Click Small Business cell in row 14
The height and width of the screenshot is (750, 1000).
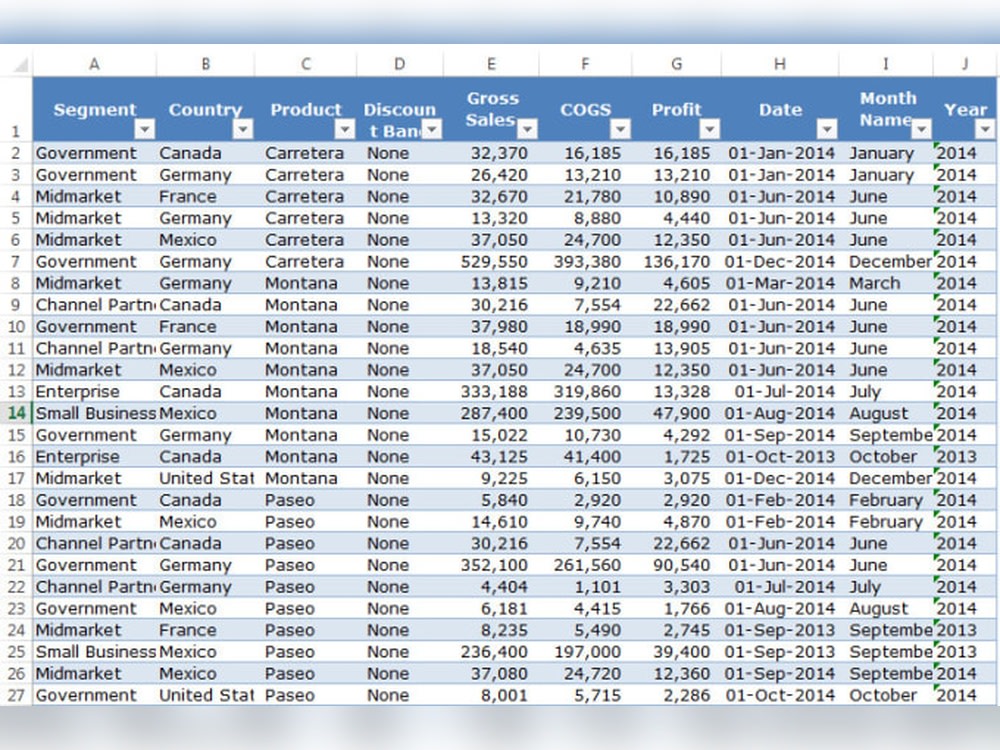point(94,413)
